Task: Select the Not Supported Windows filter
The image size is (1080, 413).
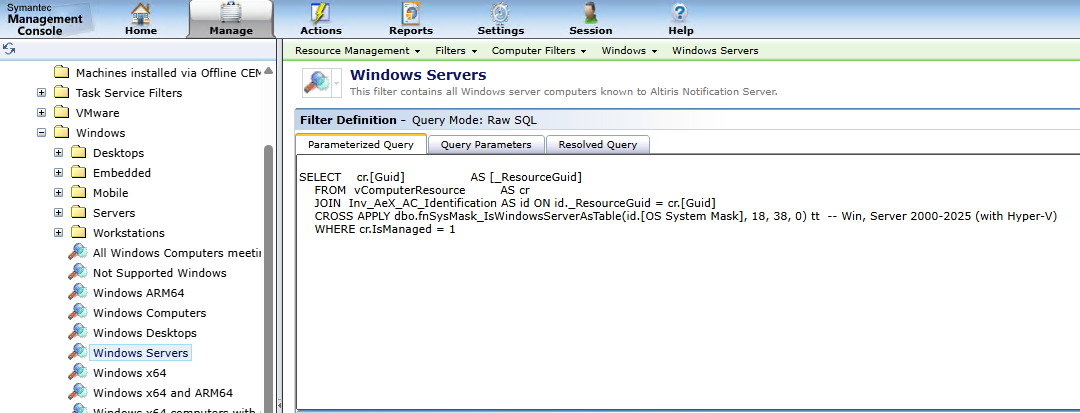Action: click(x=160, y=273)
